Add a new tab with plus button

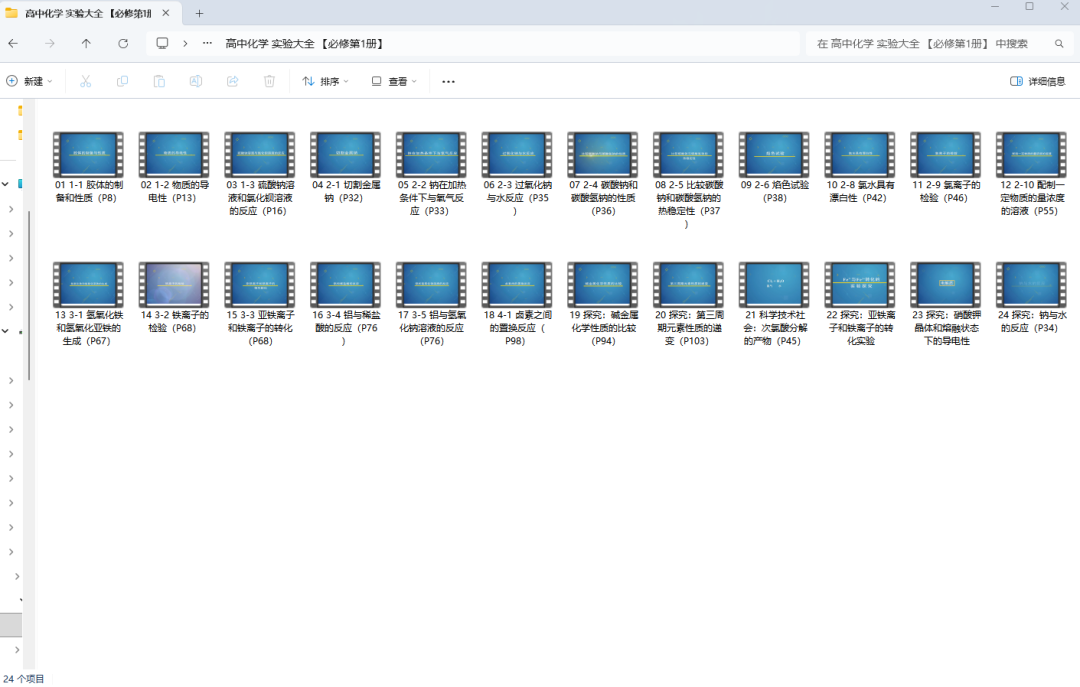tap(199, 13)
